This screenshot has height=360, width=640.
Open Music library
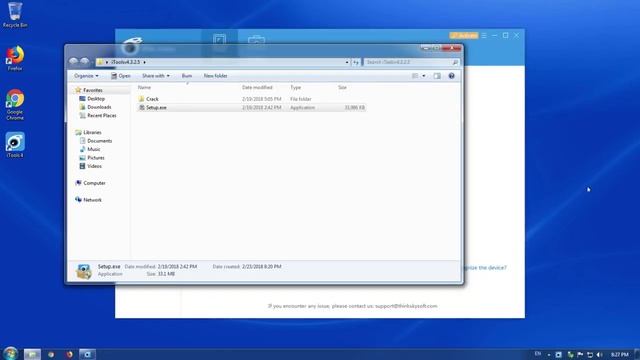pyautogui.click(x=93, y=149)
